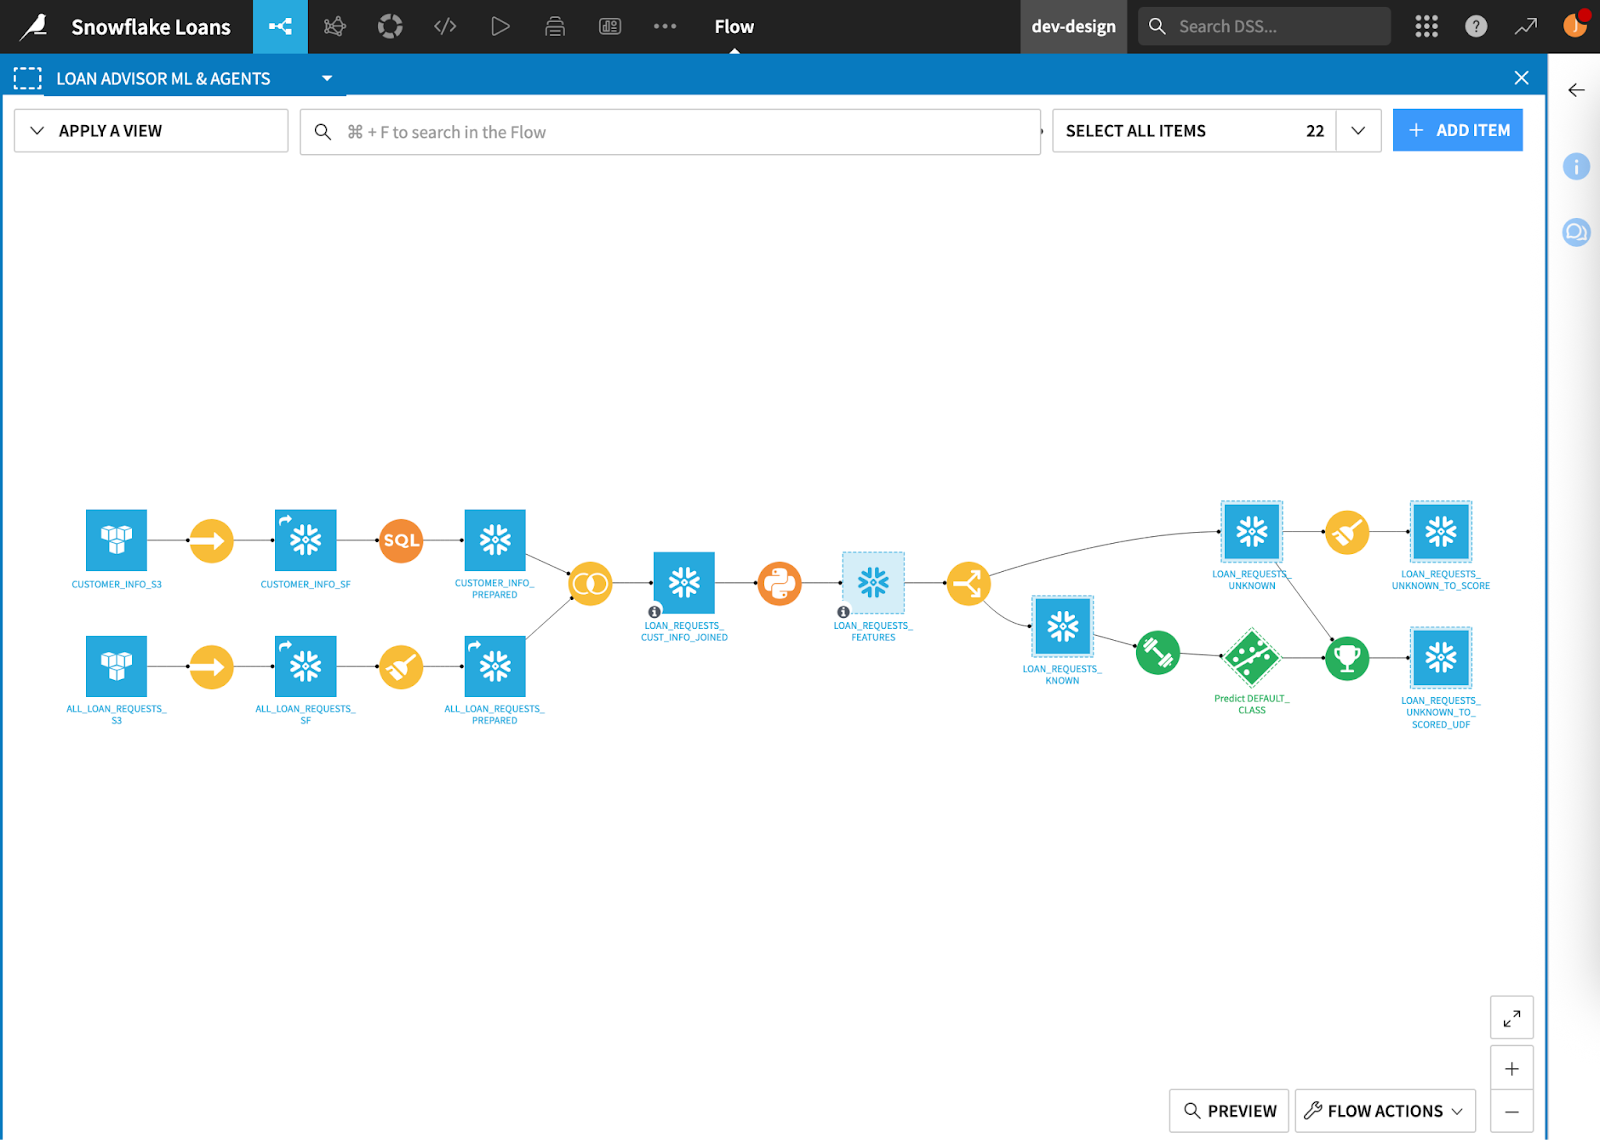Zoom out the flow with minus

(1512, 1112)
